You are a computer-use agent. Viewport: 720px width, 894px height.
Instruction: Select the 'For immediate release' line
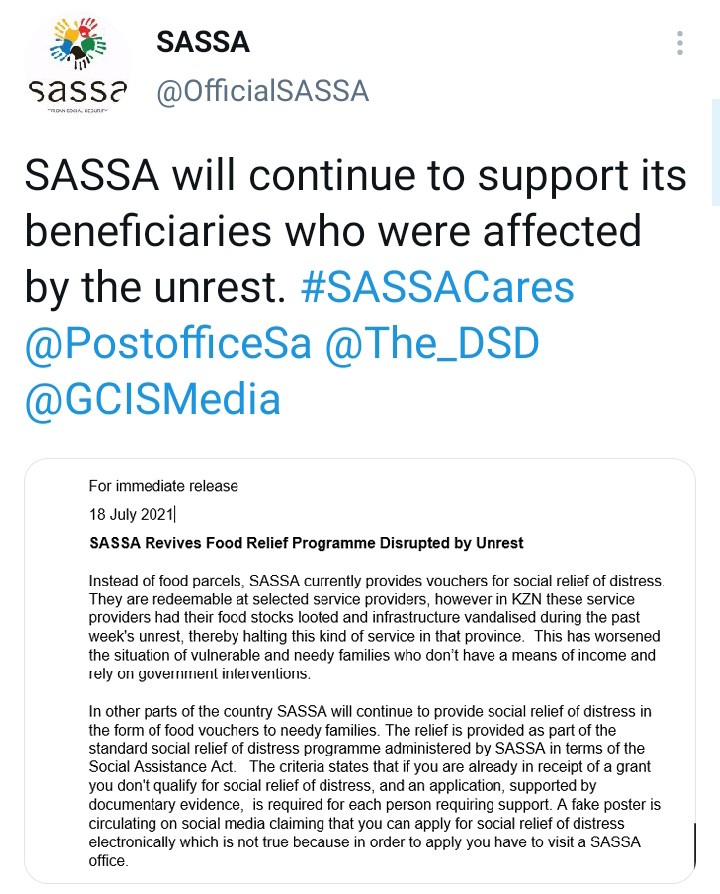tap(163, 487)
